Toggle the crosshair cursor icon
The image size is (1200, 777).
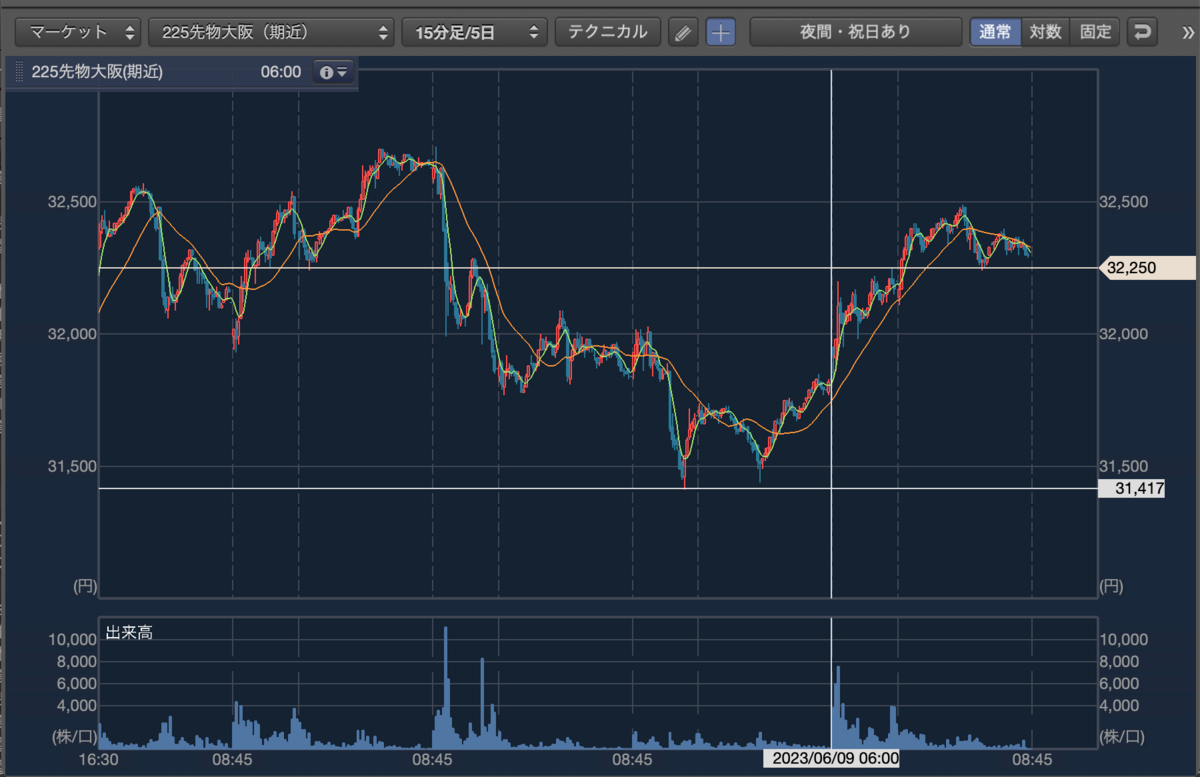(720, 32)
